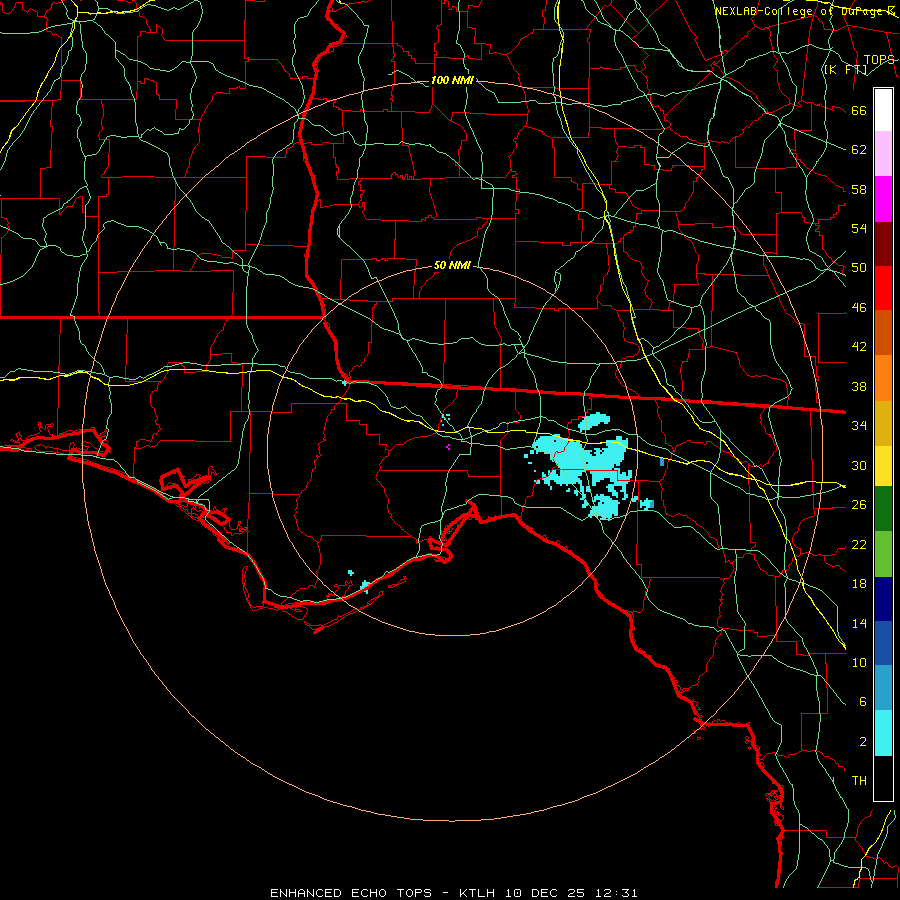Click the medium blue 18 legend swatch
This screenshot has width=900, height=900.
[x=883, y=643]
